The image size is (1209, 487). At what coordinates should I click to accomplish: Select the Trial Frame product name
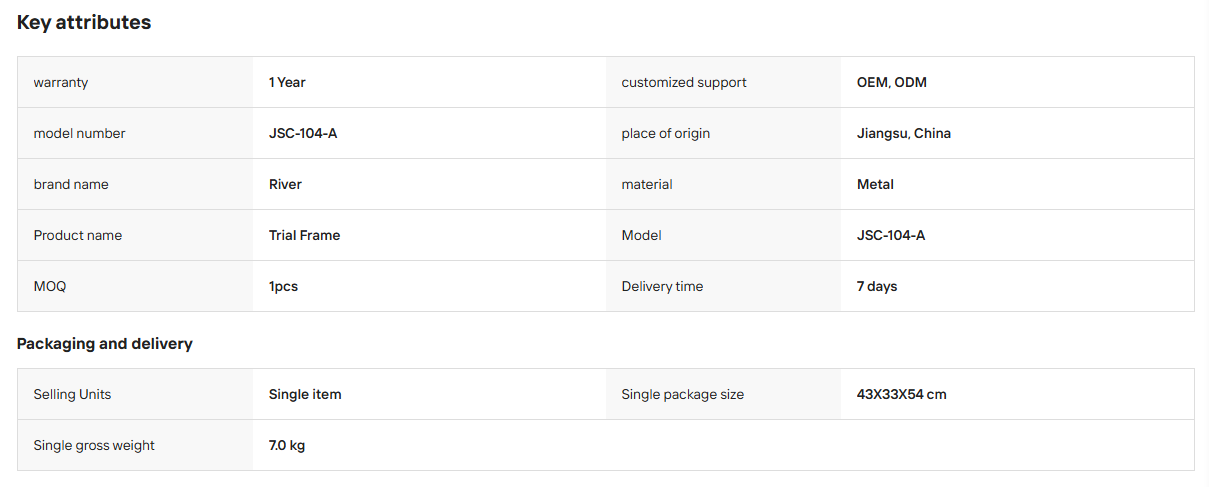(x=304, y=235)
